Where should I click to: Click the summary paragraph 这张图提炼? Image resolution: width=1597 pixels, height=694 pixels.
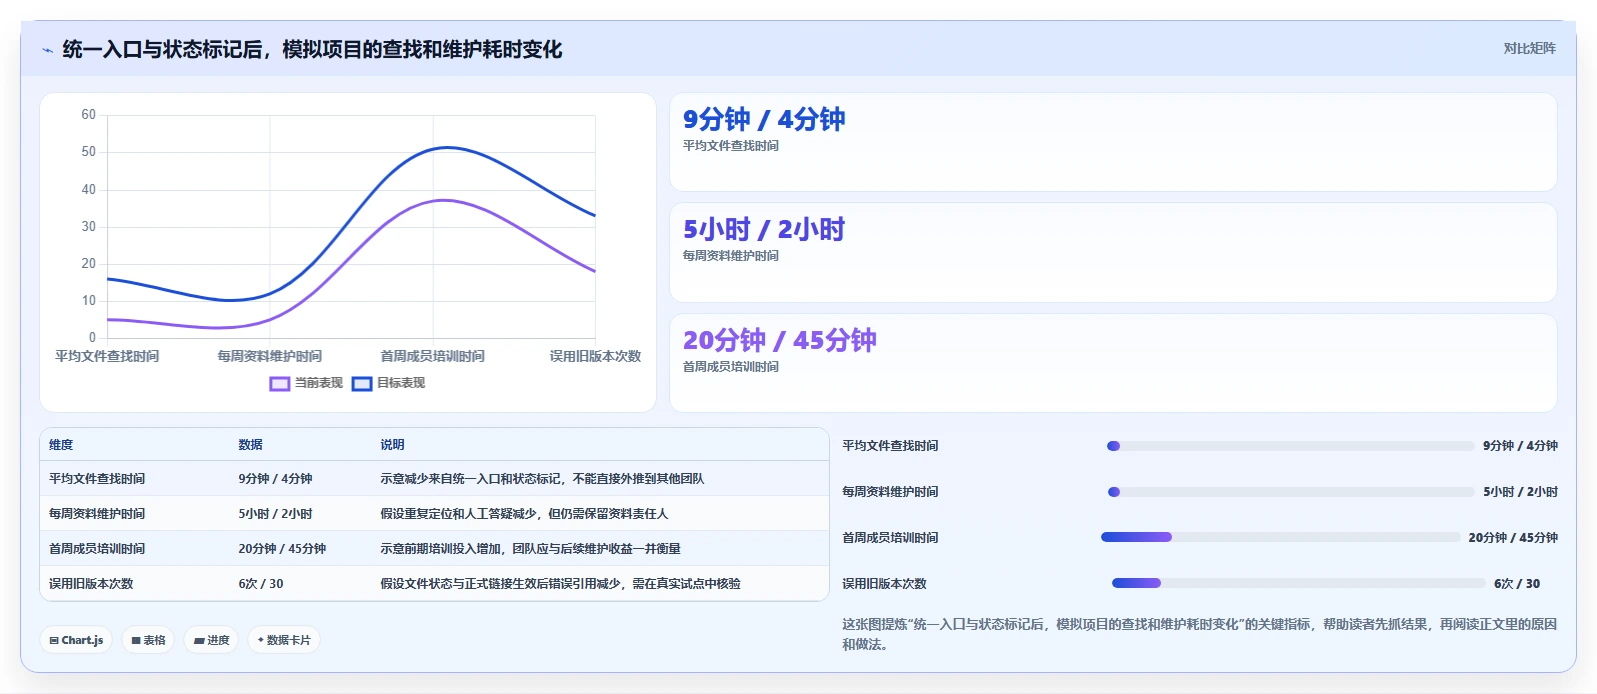click(1199, 634)
